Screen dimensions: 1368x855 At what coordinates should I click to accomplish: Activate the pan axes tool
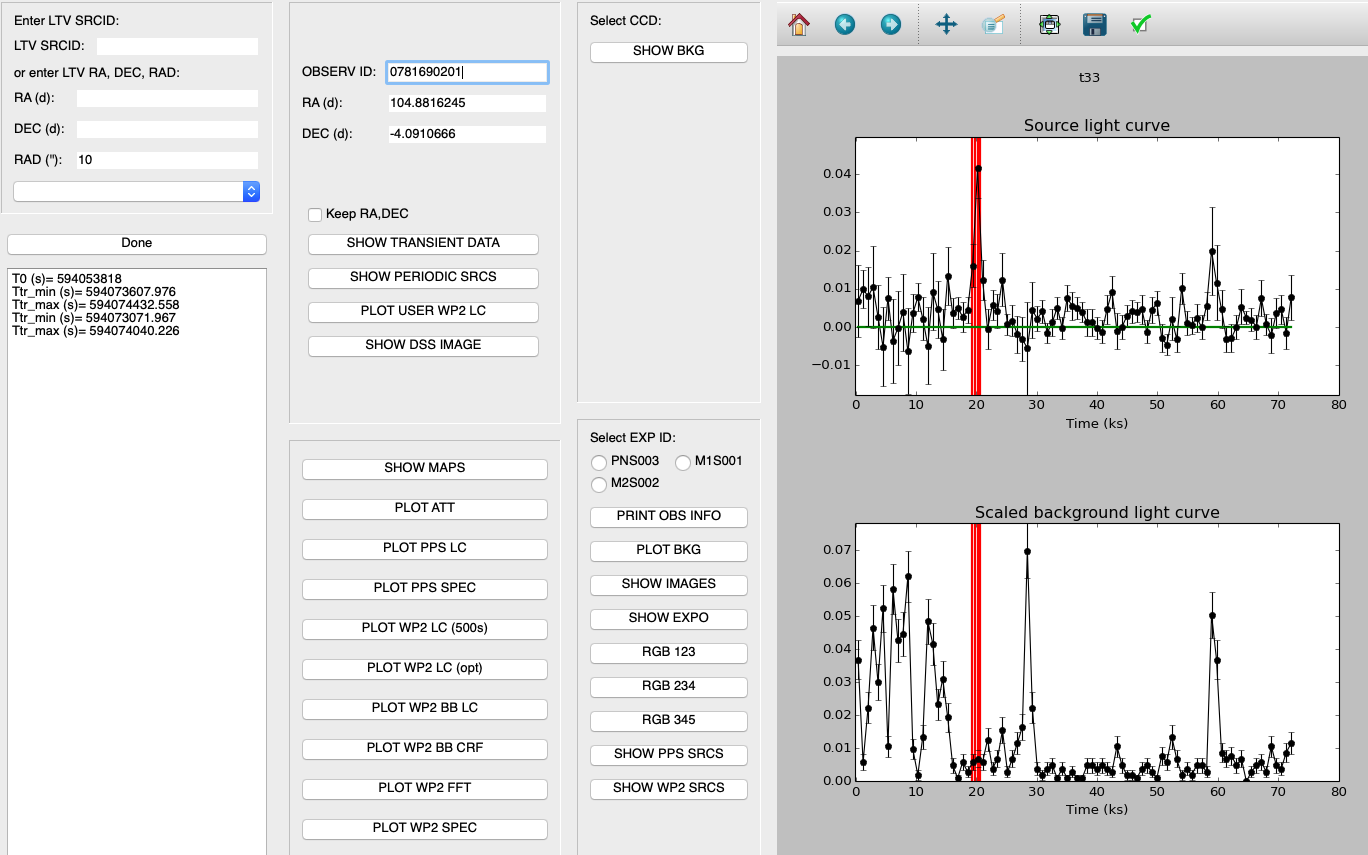tap(946, 24)
